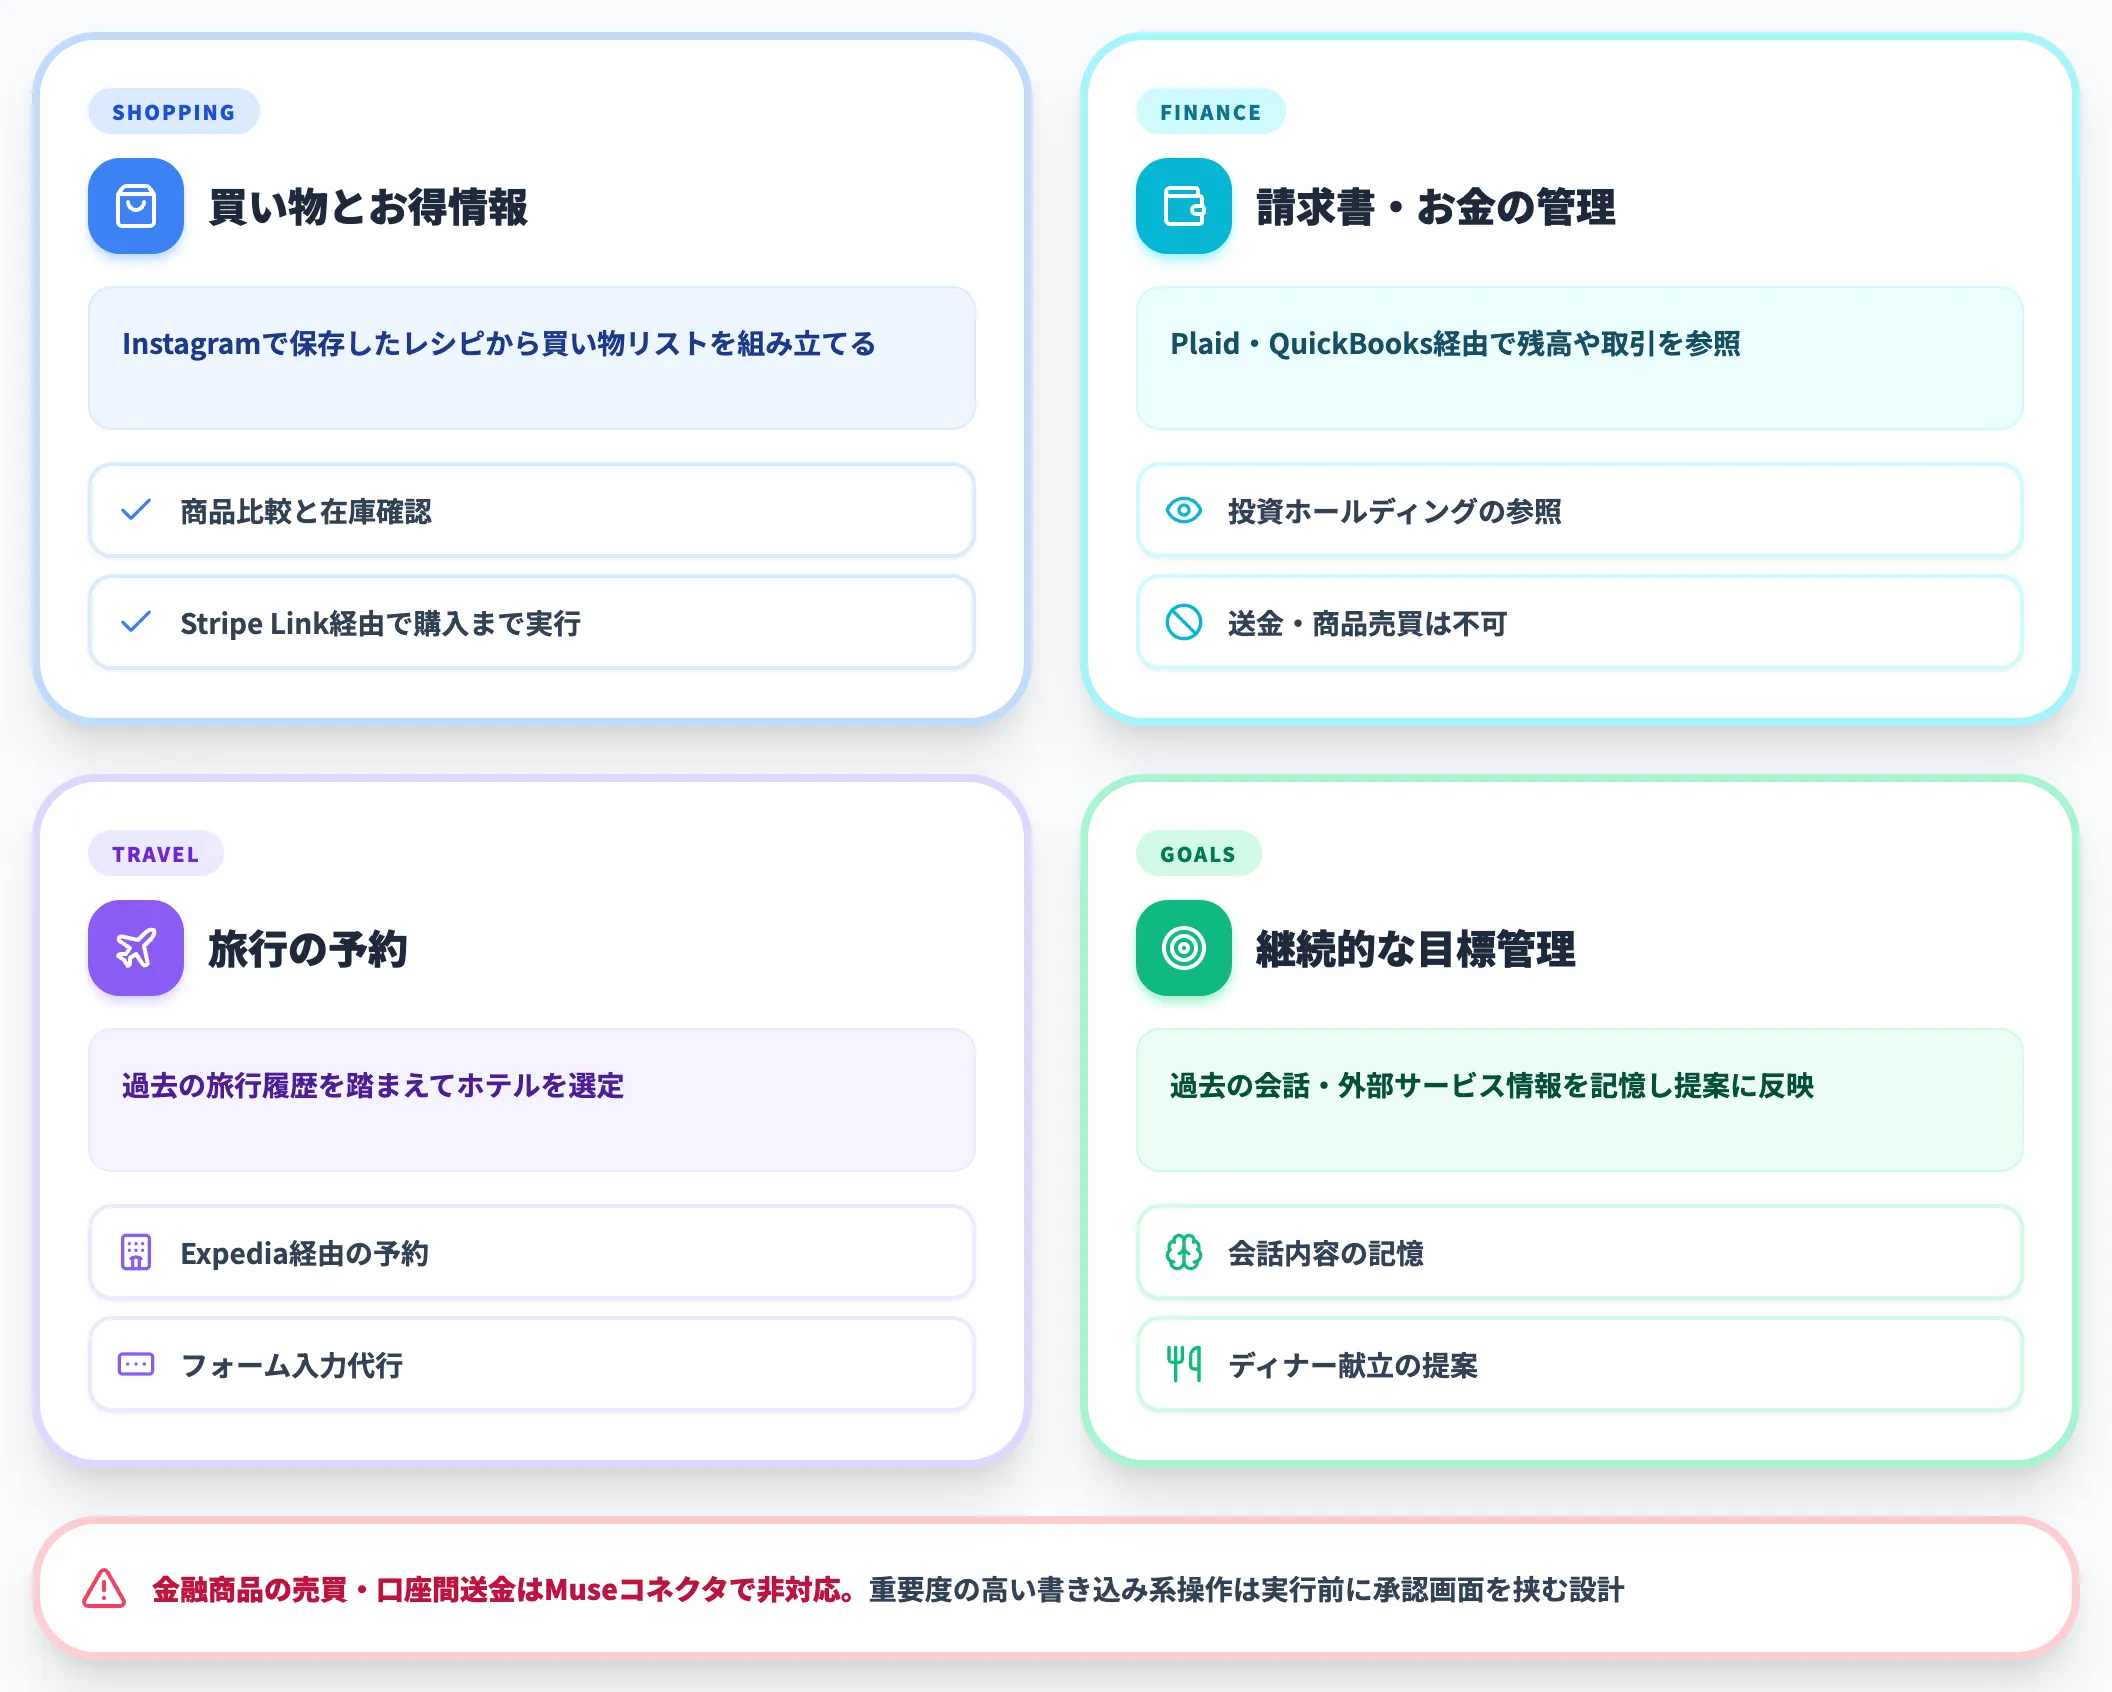Click the green target goals icon
This screenshot has height=1692, width=2112.
click(1184, 948)
